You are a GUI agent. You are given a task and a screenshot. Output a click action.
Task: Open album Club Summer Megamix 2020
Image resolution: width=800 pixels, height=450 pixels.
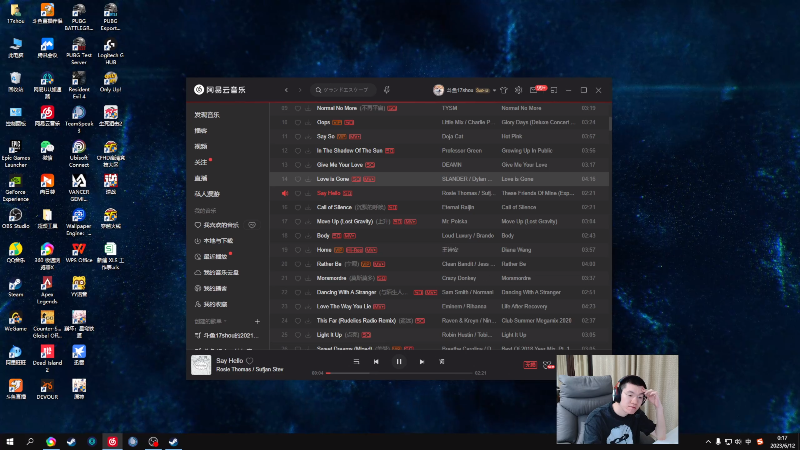[x=536, y=321]
